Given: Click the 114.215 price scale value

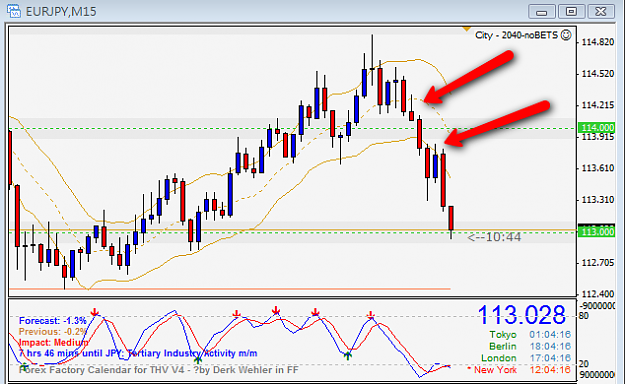Looking at the screenshot, I should 597,105.
